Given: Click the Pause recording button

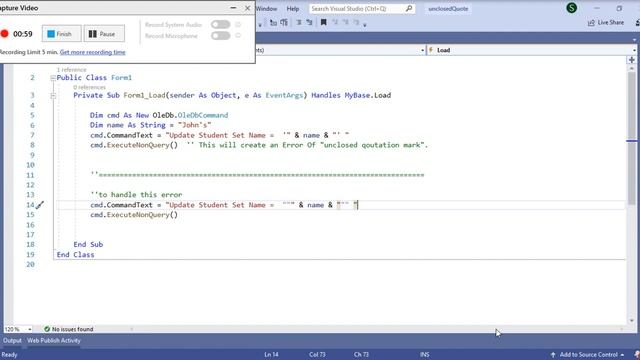Looking at the screenshot, I should [104, 34].
